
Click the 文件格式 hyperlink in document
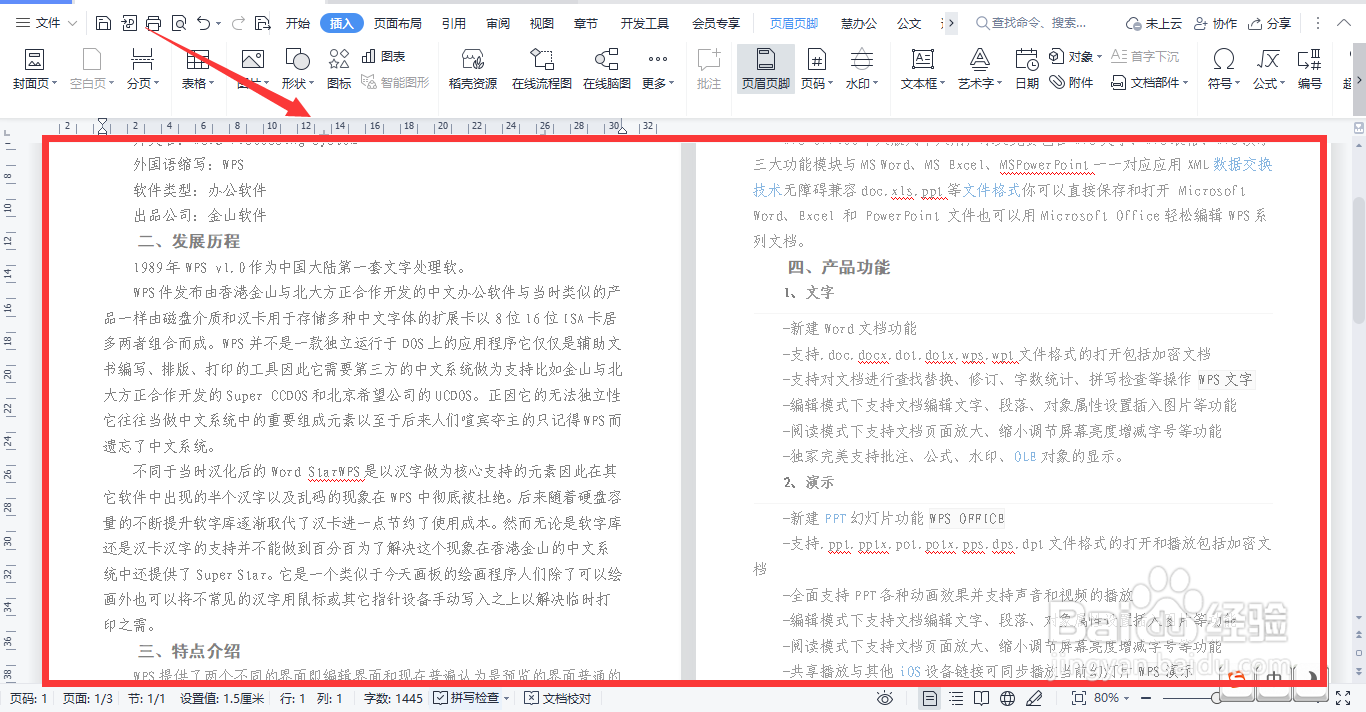coord(991,189)
